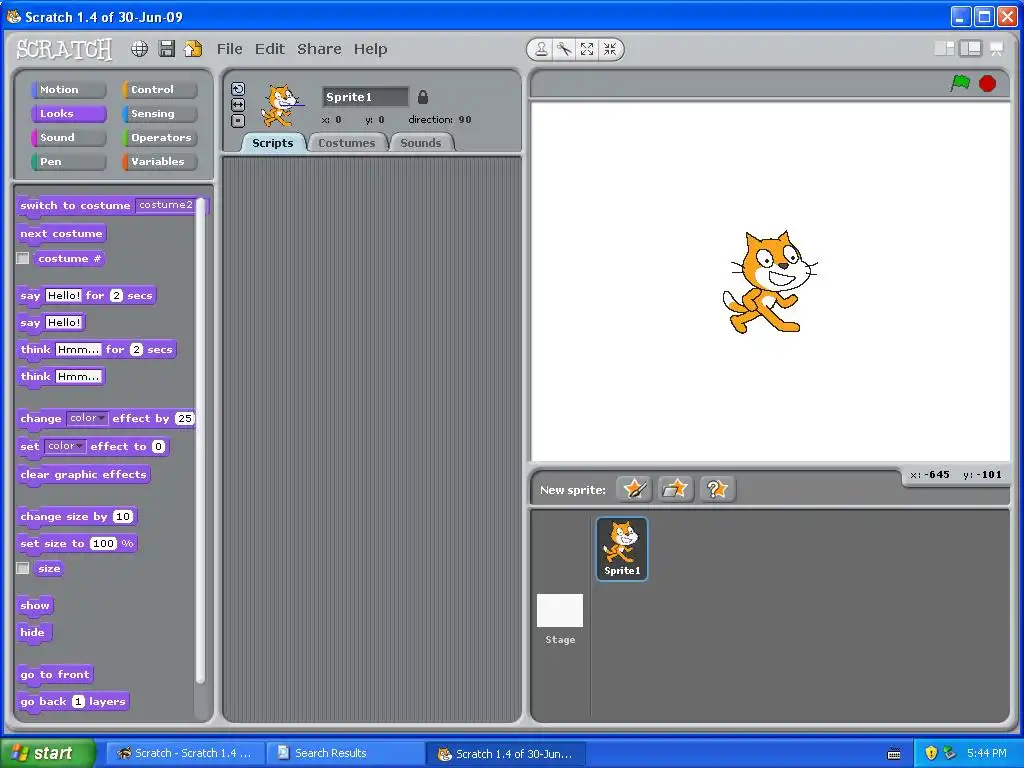Switch to the Costumes tab
Viewport: 1024px width, 768px height.
click(347, 143)
